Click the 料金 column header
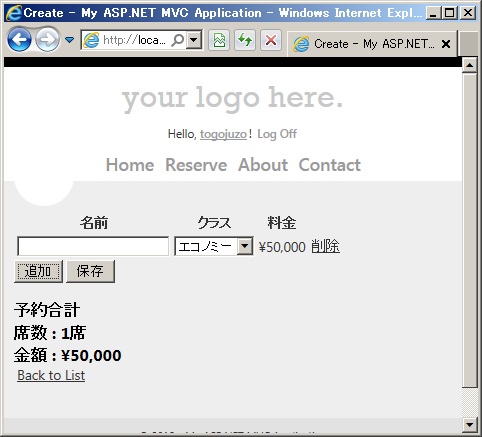Screen dimensions: 482x437 click(282, 223)
